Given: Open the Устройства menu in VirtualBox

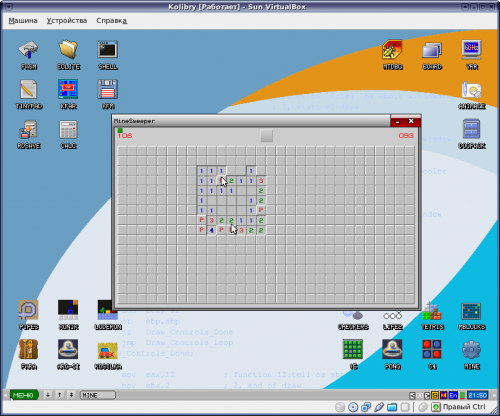Looking at the screenshot, I should click(x=67, y=21).
